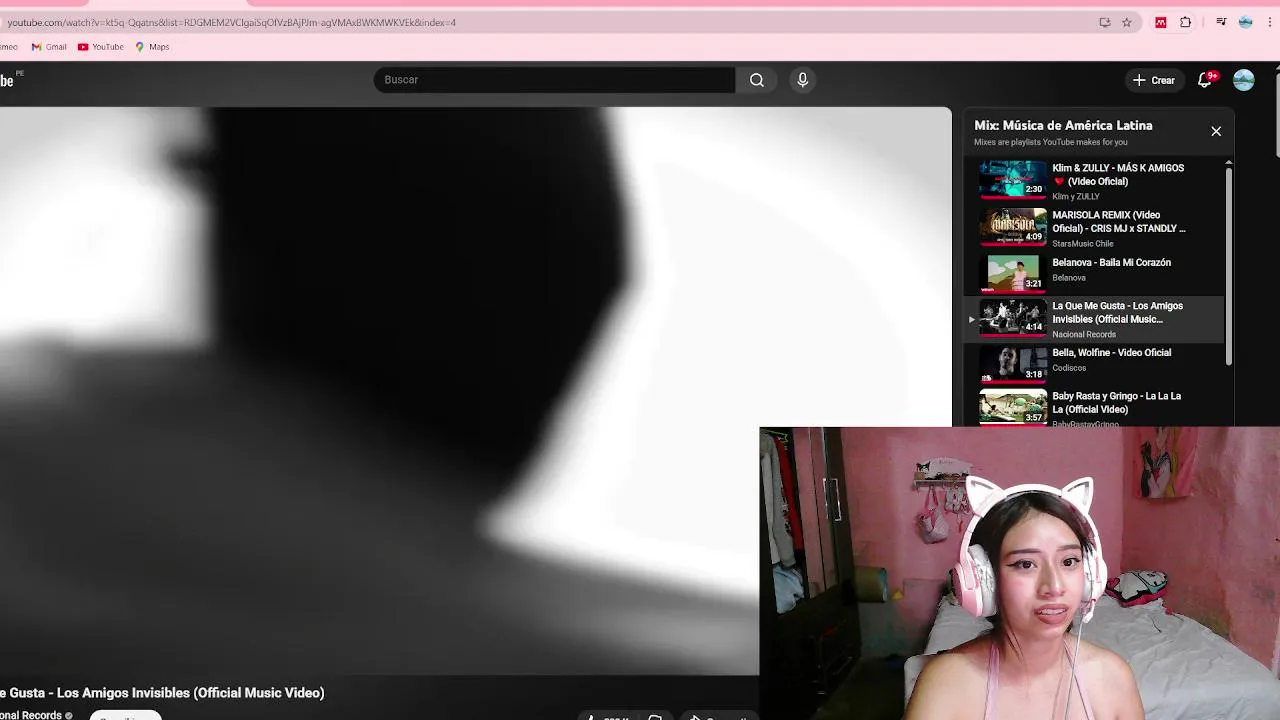Start voice search with the microphone icon

802,80
